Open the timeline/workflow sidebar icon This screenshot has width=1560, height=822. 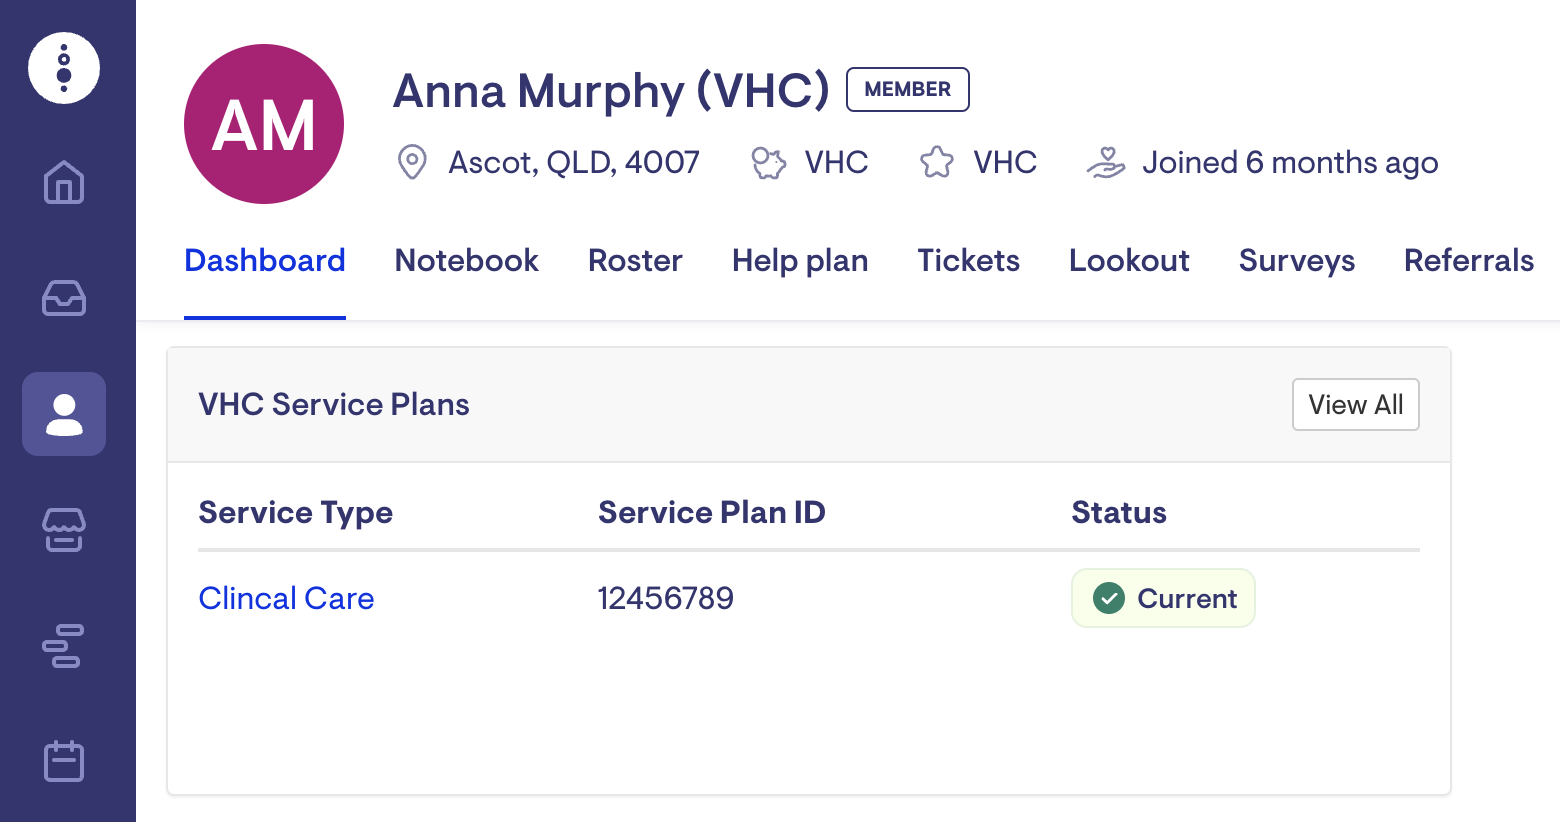64,646
